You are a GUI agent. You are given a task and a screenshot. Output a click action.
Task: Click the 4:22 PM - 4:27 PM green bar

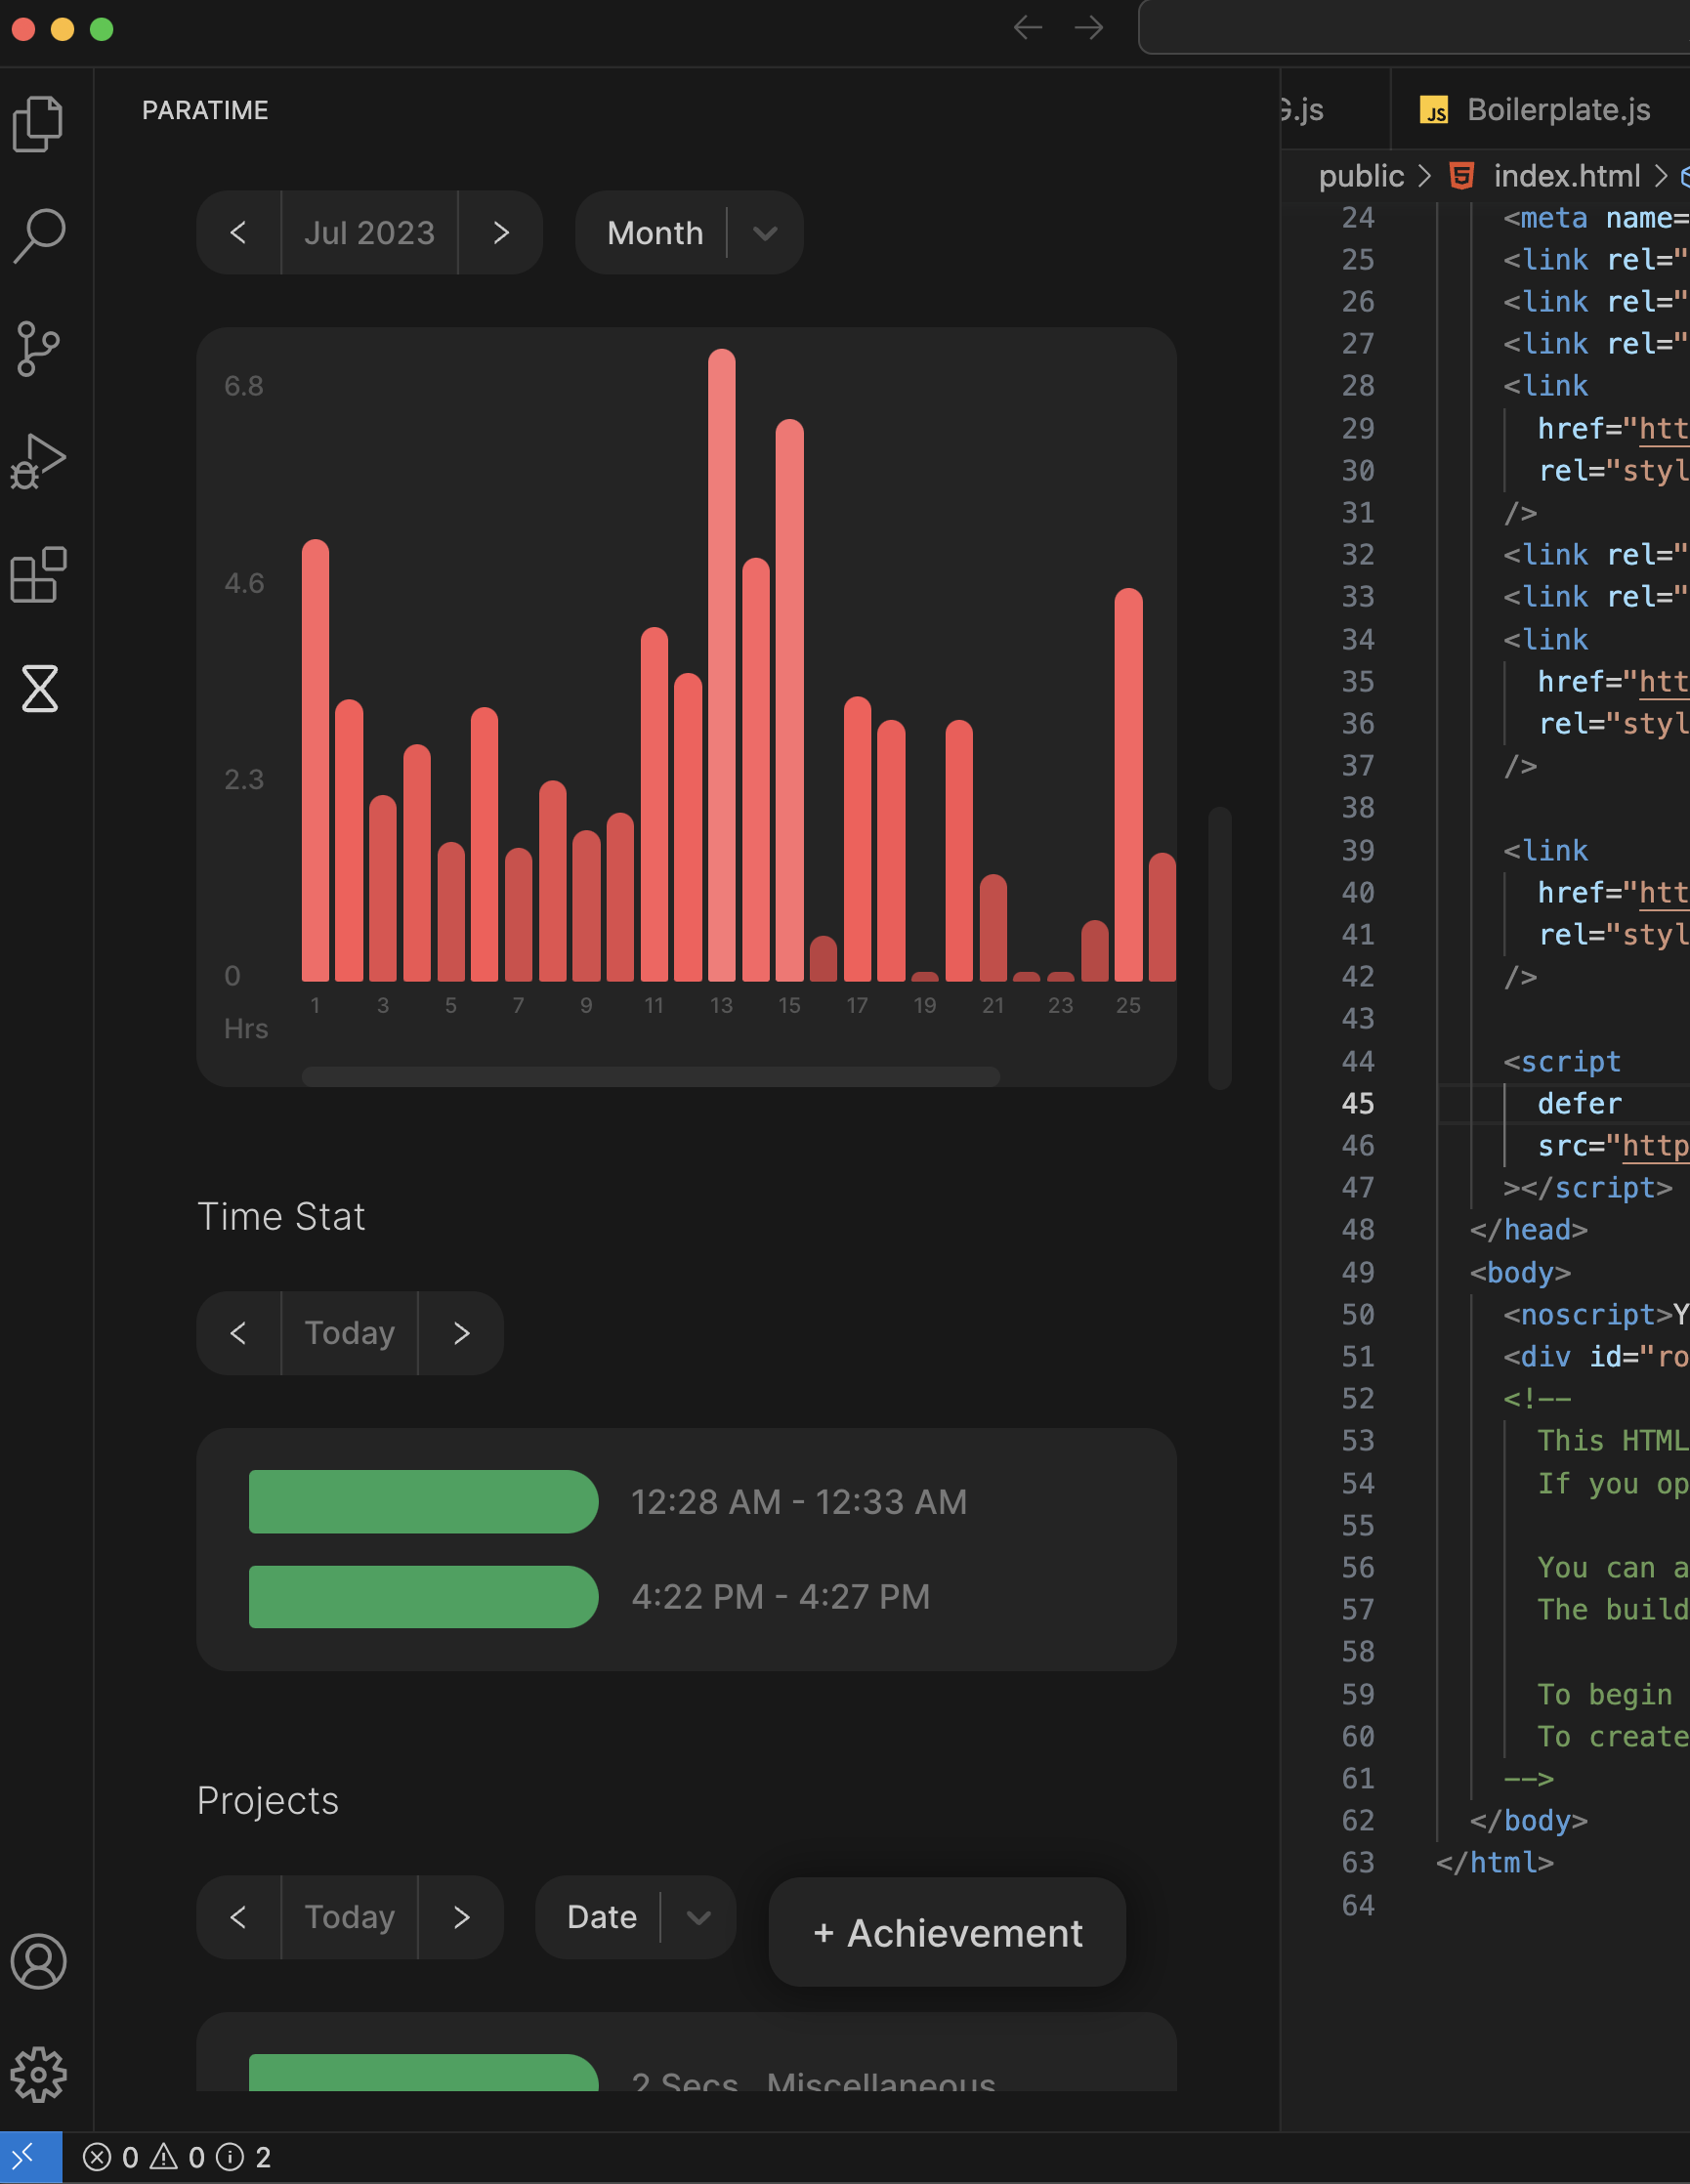pos(423,1596)
